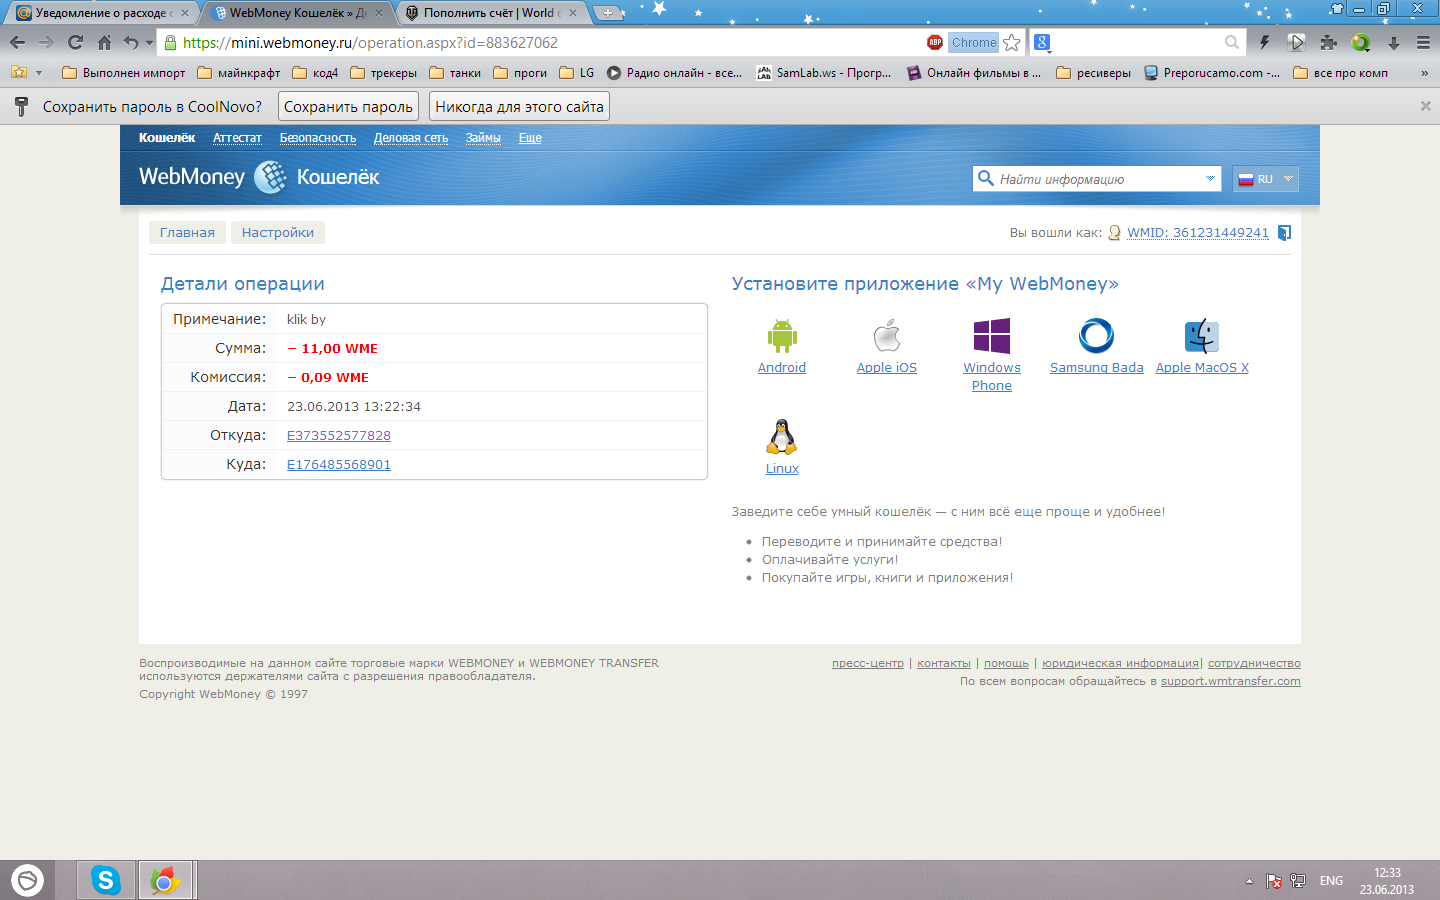
Task: Open the Безопасность menu item
Action: coord(318,138)
